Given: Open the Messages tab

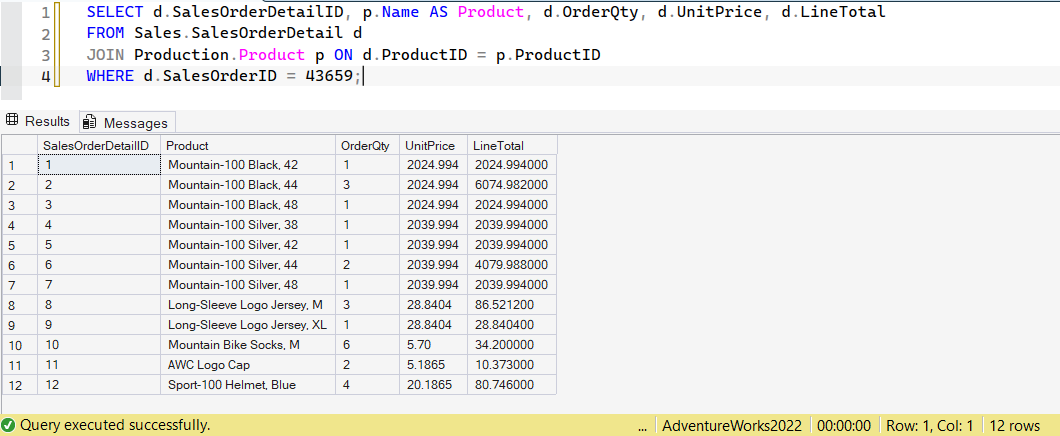Looking at the screenshot, I should click(127, 122).
